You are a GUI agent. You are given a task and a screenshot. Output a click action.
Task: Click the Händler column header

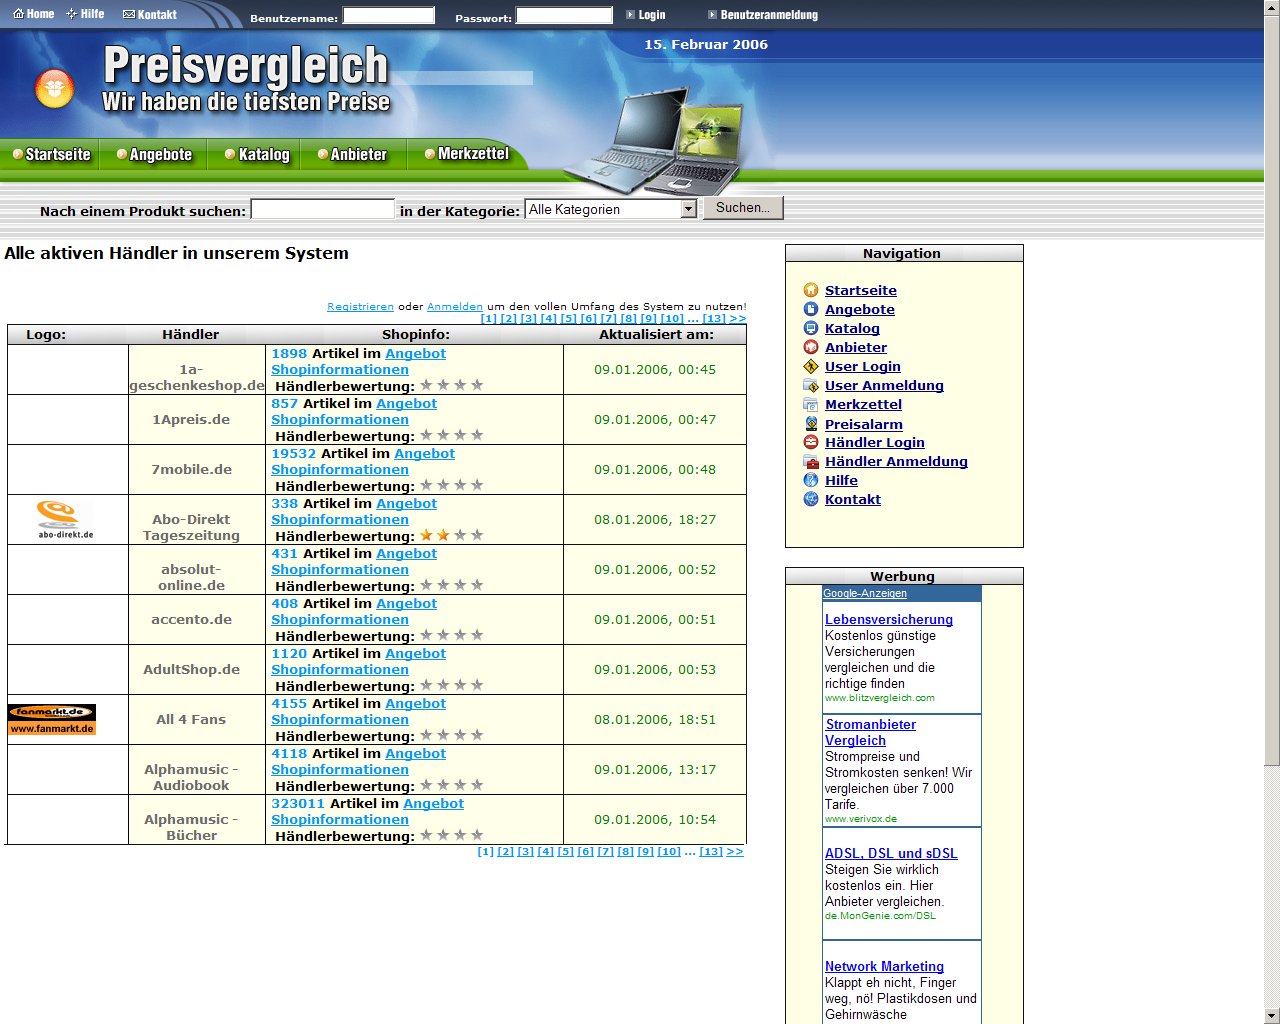click(190, 334)
